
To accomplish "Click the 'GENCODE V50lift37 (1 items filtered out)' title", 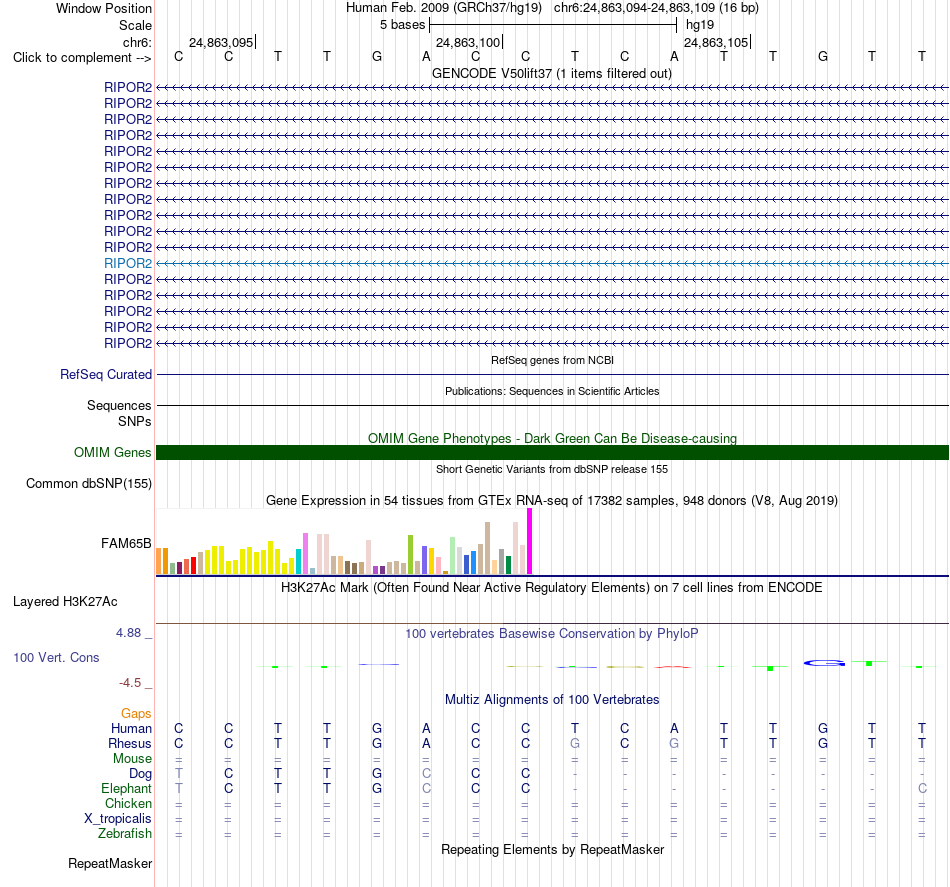I will click(551, 73).
